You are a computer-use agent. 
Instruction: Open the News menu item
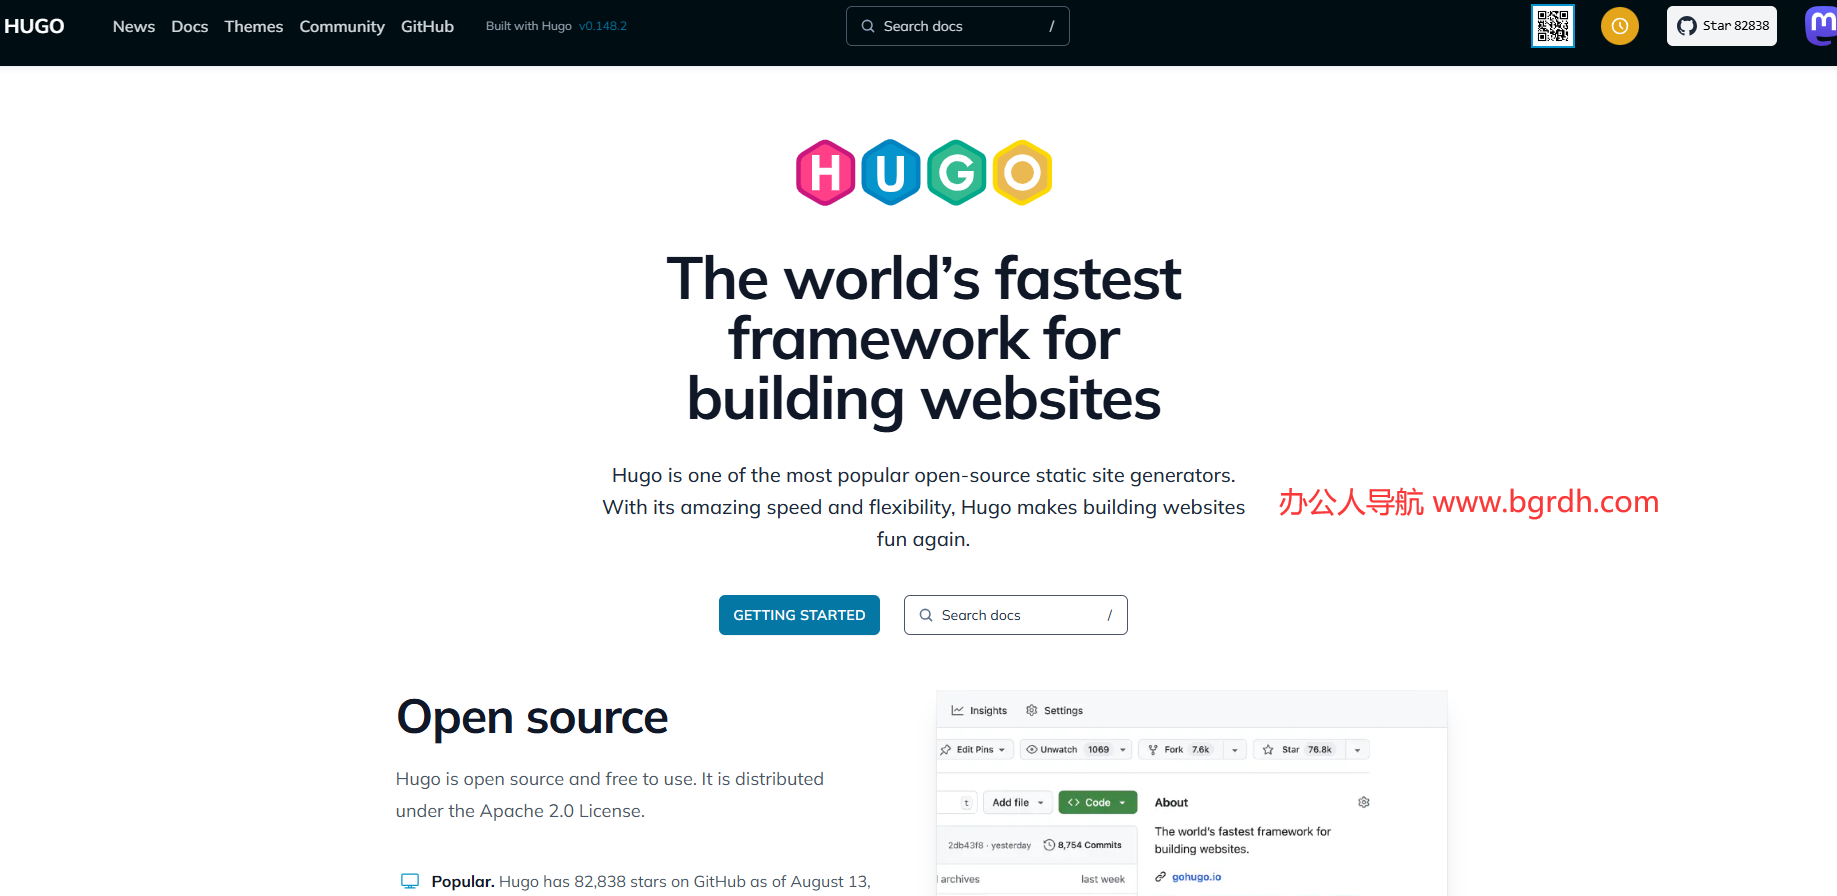(134, 26)
